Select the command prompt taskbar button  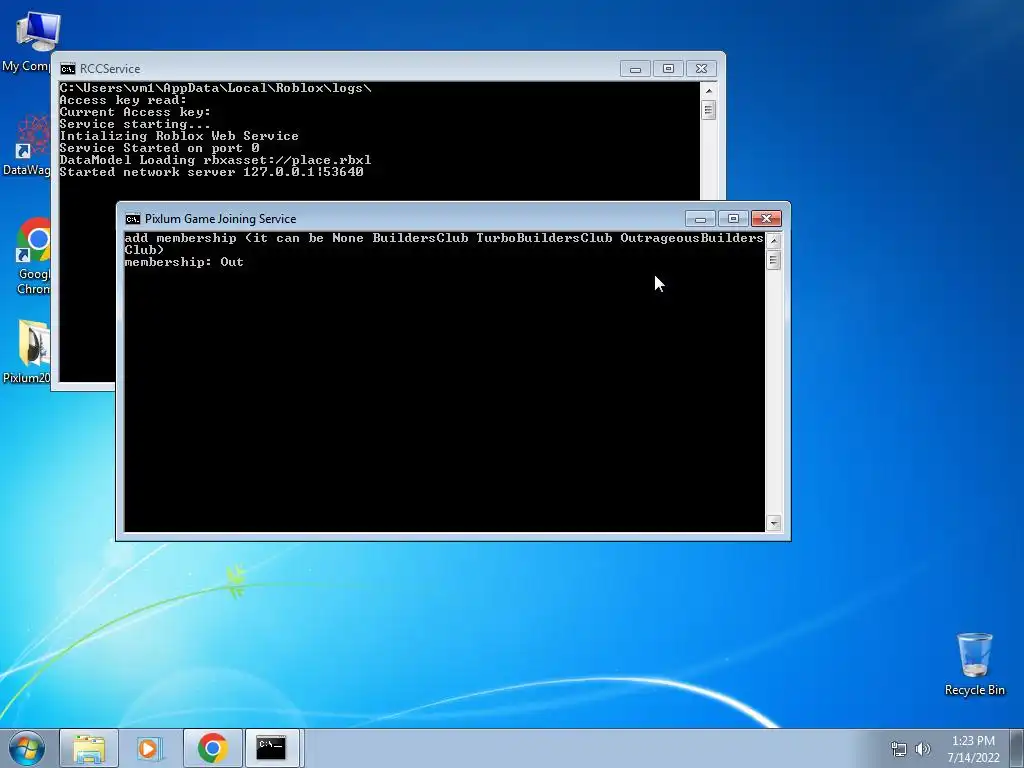[x=272, y=748]
